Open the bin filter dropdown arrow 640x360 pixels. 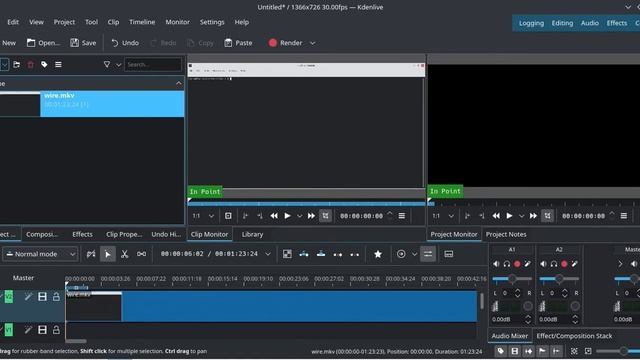(118, 64)
